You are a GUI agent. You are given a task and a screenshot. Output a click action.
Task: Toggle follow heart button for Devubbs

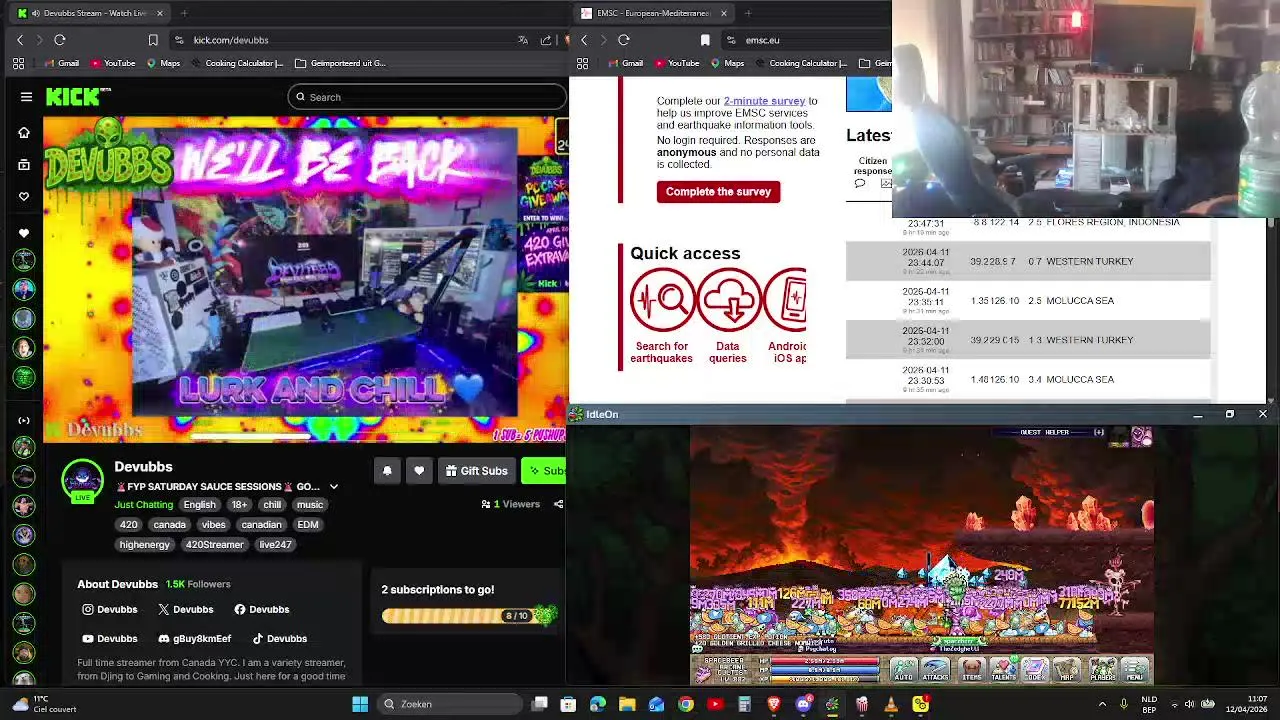(x=419, y=471)
